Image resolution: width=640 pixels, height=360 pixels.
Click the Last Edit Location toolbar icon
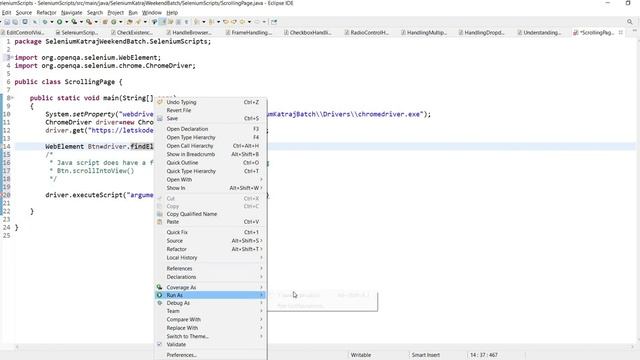pyautogui.click(x=226, y=22)
